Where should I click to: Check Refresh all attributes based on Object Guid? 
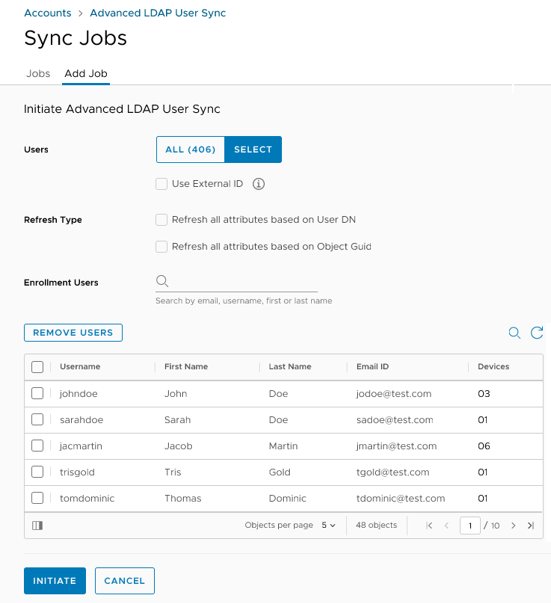pos(161,247)
